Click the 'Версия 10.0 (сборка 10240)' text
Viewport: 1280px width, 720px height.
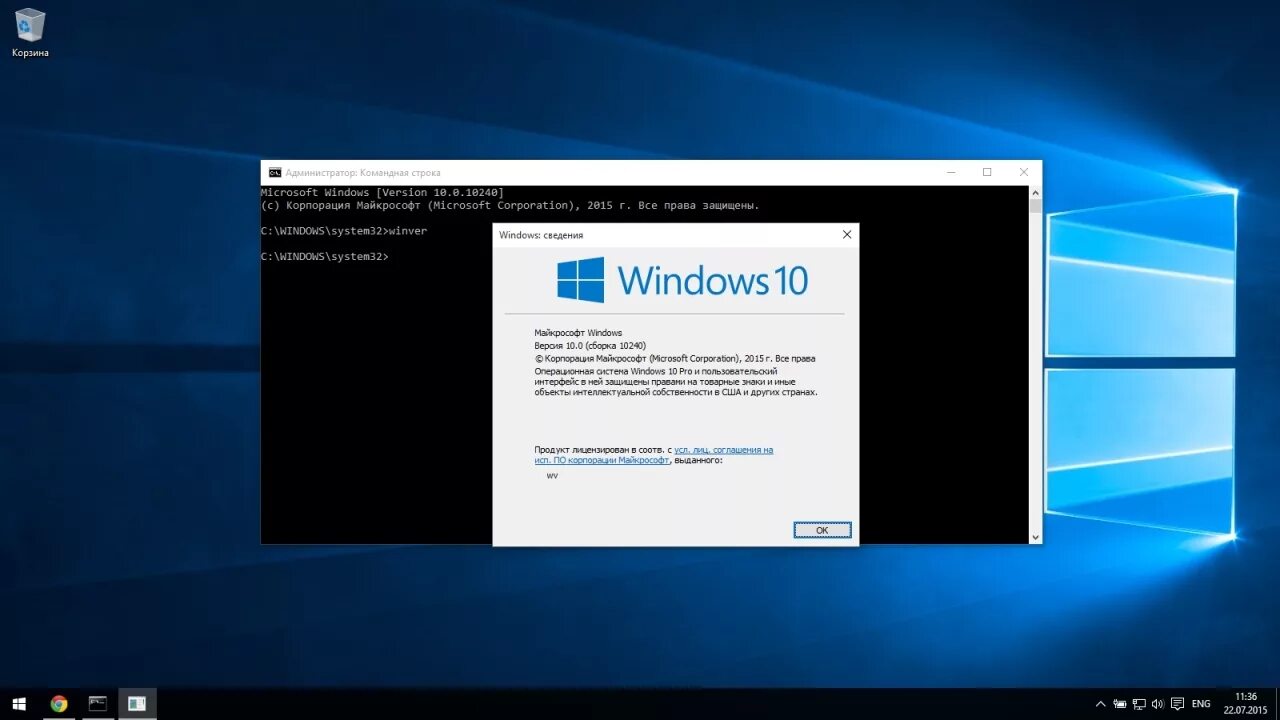590,346
